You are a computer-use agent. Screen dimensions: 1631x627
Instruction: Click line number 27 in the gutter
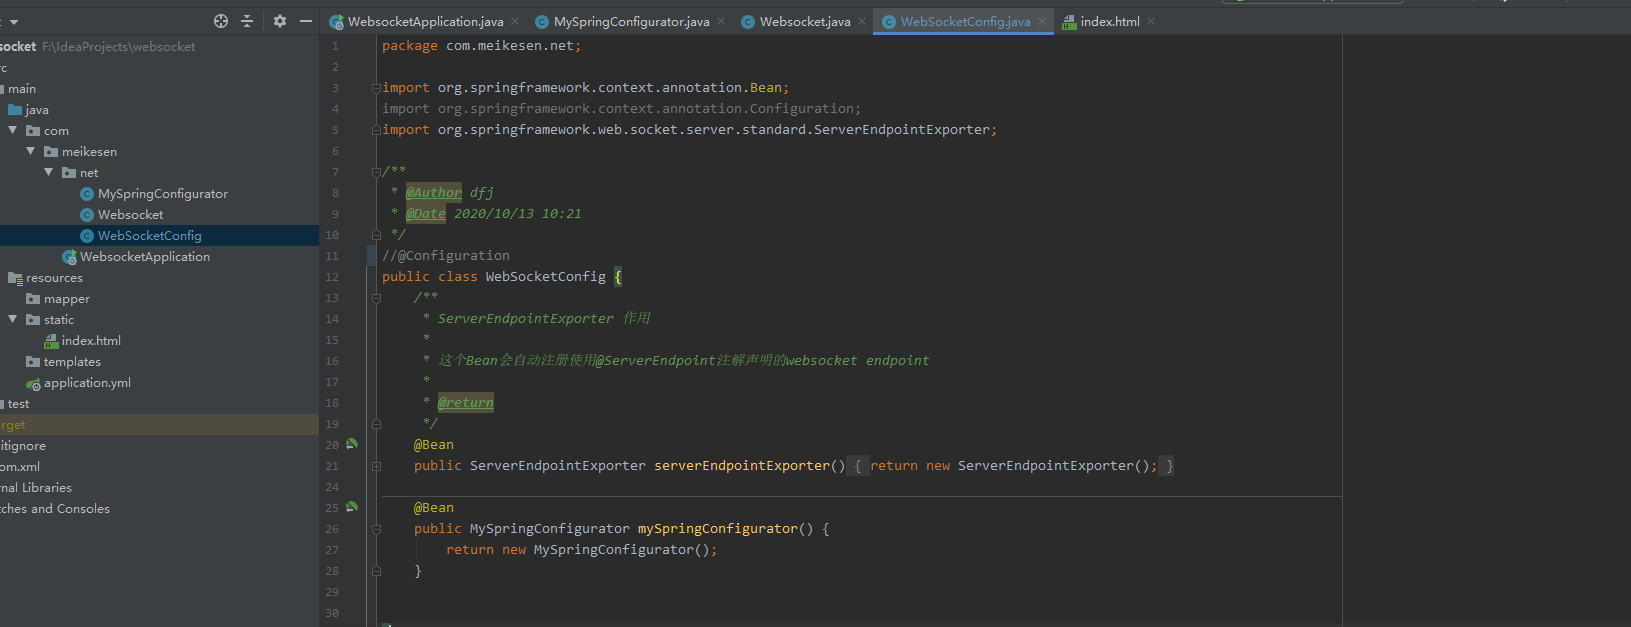point(332,550)
